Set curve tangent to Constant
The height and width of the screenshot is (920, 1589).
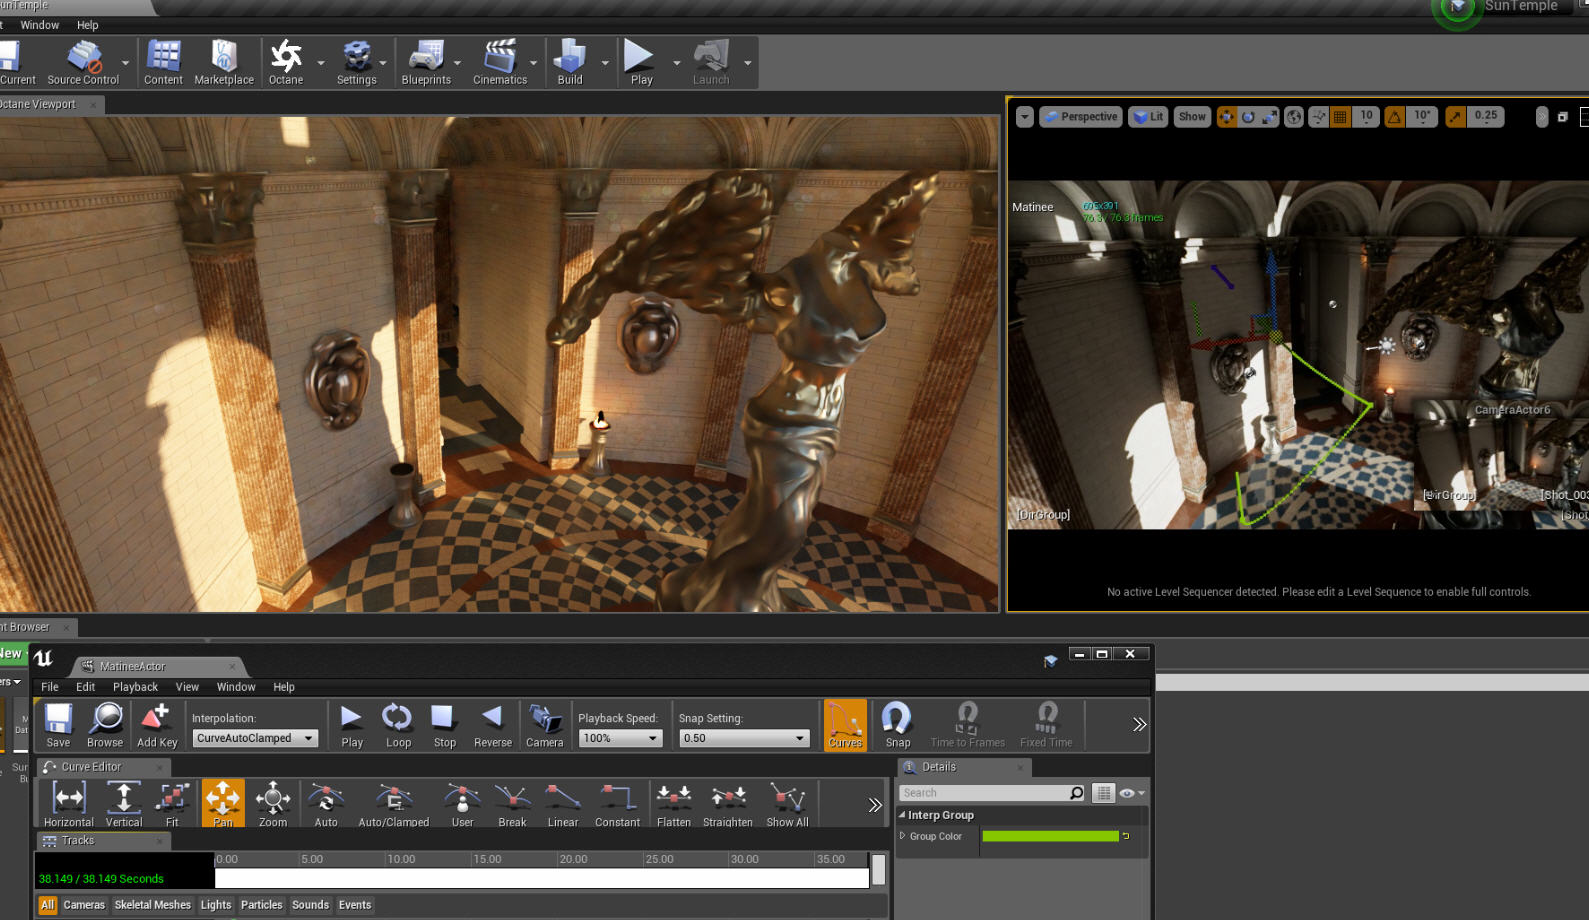coord(617,804)
